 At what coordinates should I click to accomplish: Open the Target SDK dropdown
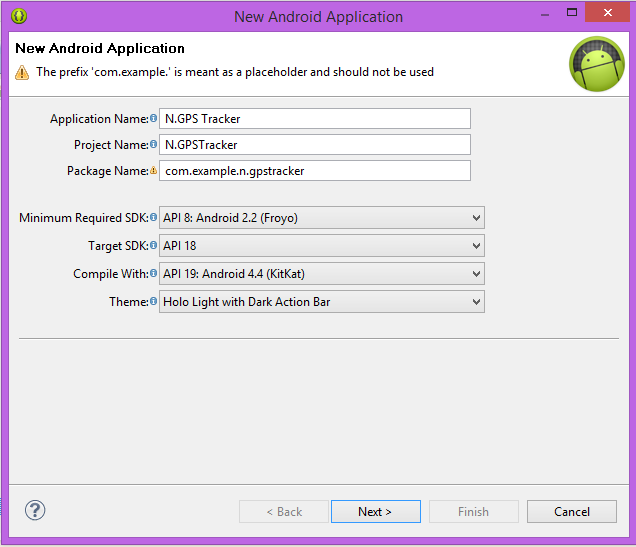point(322,246)
